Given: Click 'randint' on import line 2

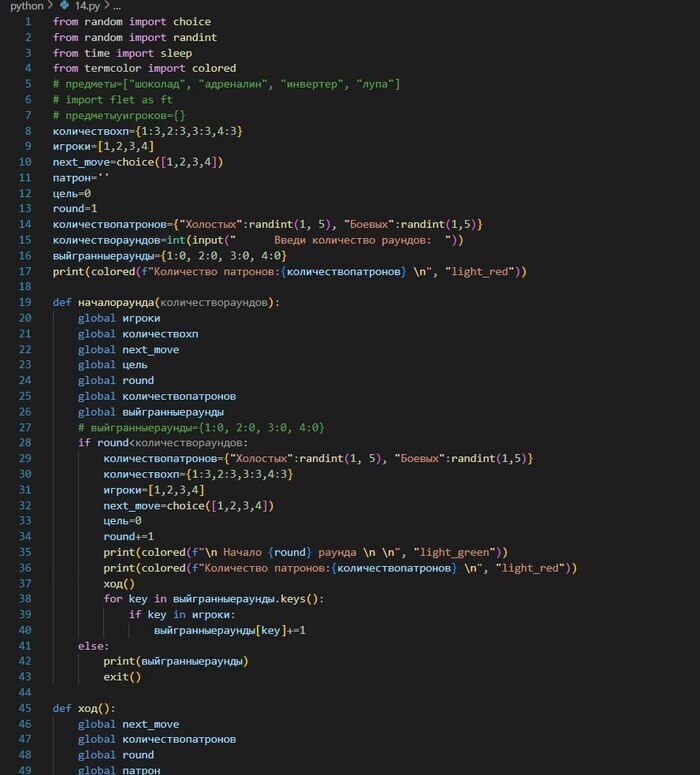Looking at the screenshot, I should [195, 38].
